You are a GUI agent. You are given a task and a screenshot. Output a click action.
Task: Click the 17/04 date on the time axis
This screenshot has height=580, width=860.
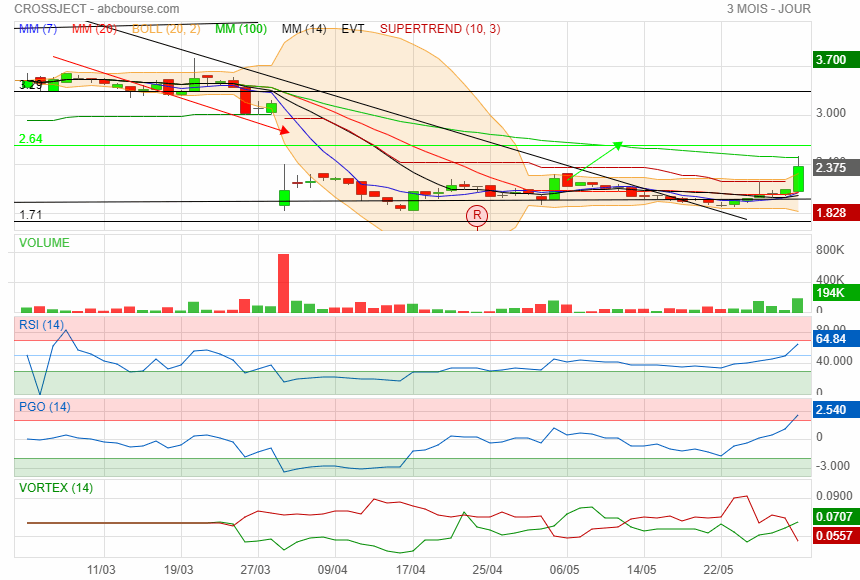(x=411, y=569)
